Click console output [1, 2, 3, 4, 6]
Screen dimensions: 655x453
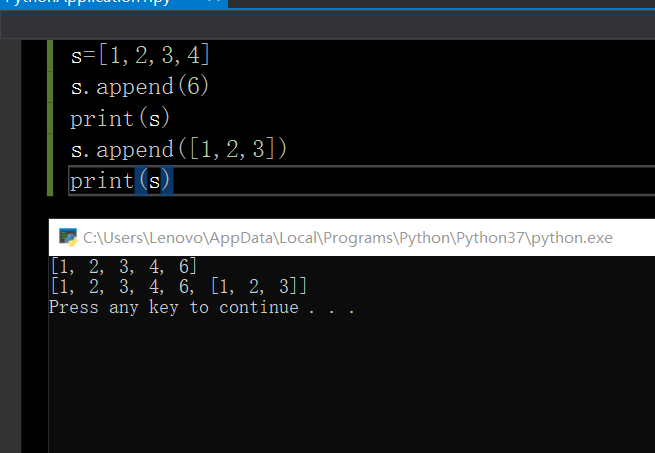(x=123, y=266)
